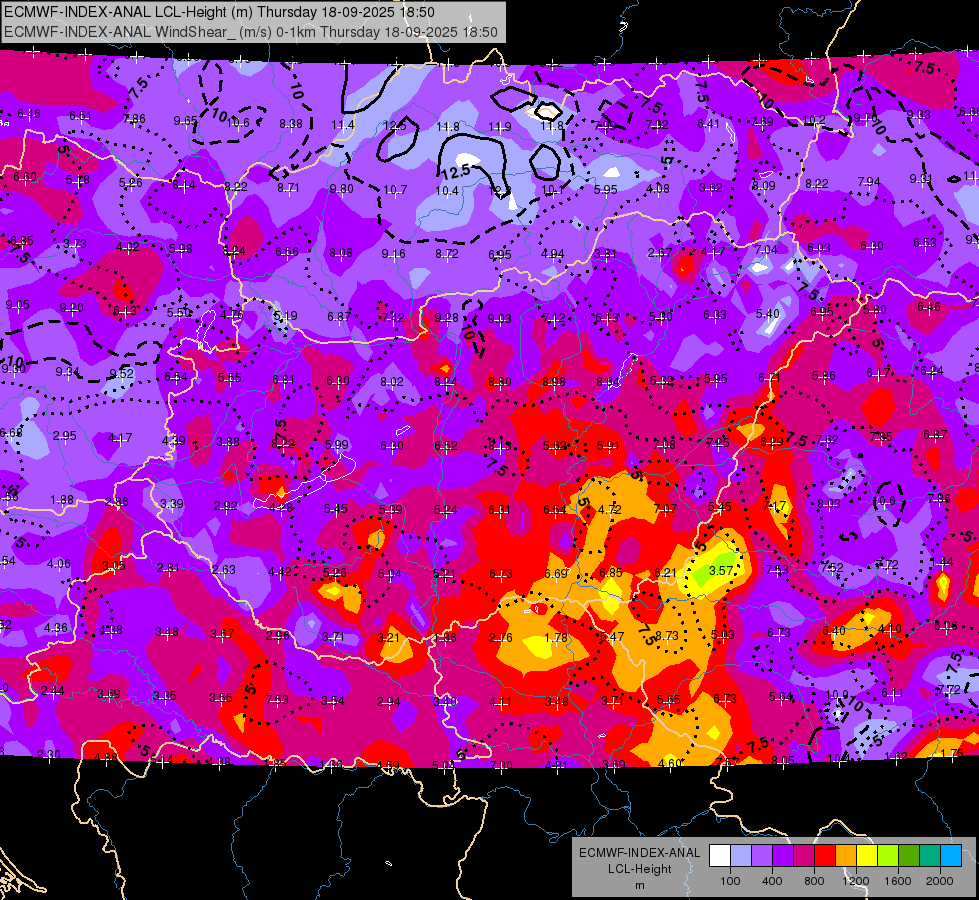Viewport: 979px width, 900px height.
Task: Click the yellow legend color swatch
Action: 867,856
